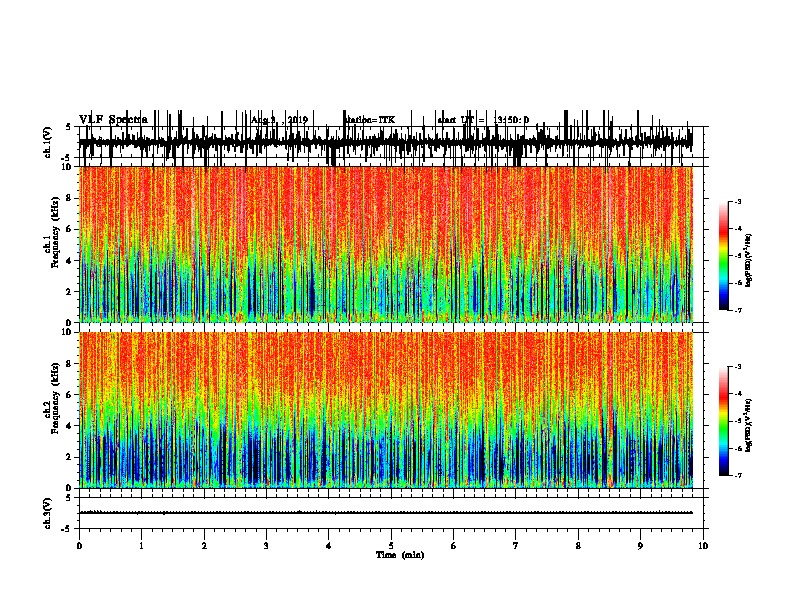
Task: Click the ch.2 spectrogram "2" kHz tick label
Action: point(69,457)
